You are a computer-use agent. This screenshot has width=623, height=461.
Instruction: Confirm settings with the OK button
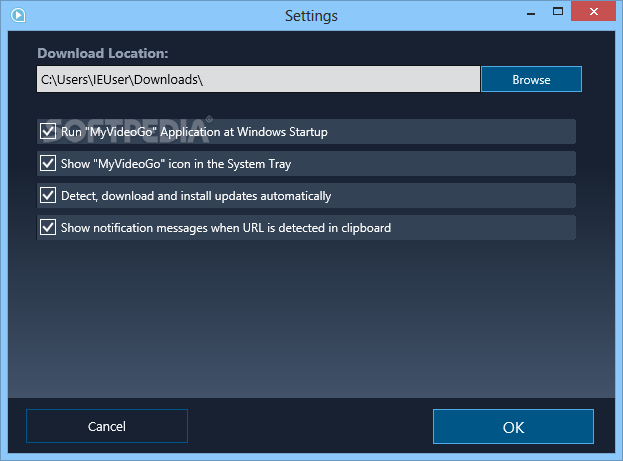click(513, 426)
